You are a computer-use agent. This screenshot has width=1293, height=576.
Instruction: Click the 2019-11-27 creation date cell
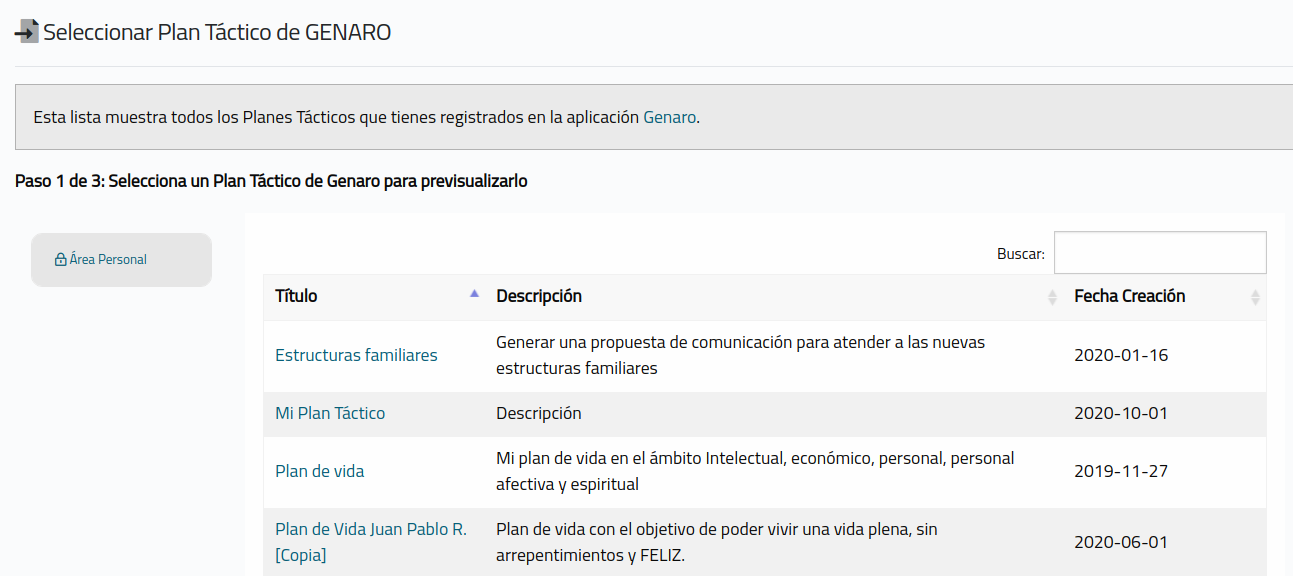pos(1120,471)
